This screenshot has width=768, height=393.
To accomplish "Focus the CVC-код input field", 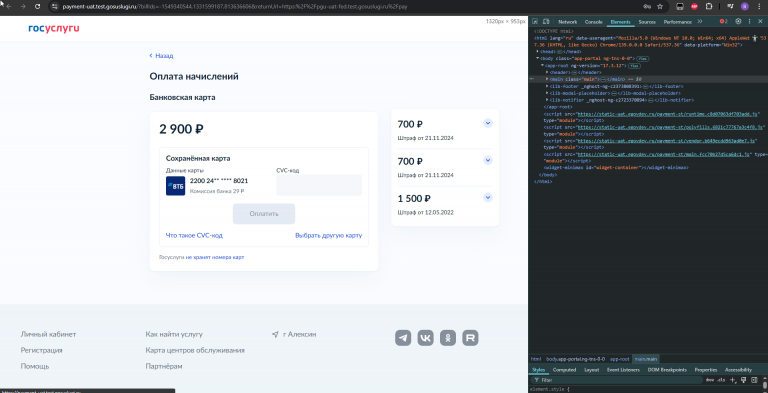I will coord(319,185).
